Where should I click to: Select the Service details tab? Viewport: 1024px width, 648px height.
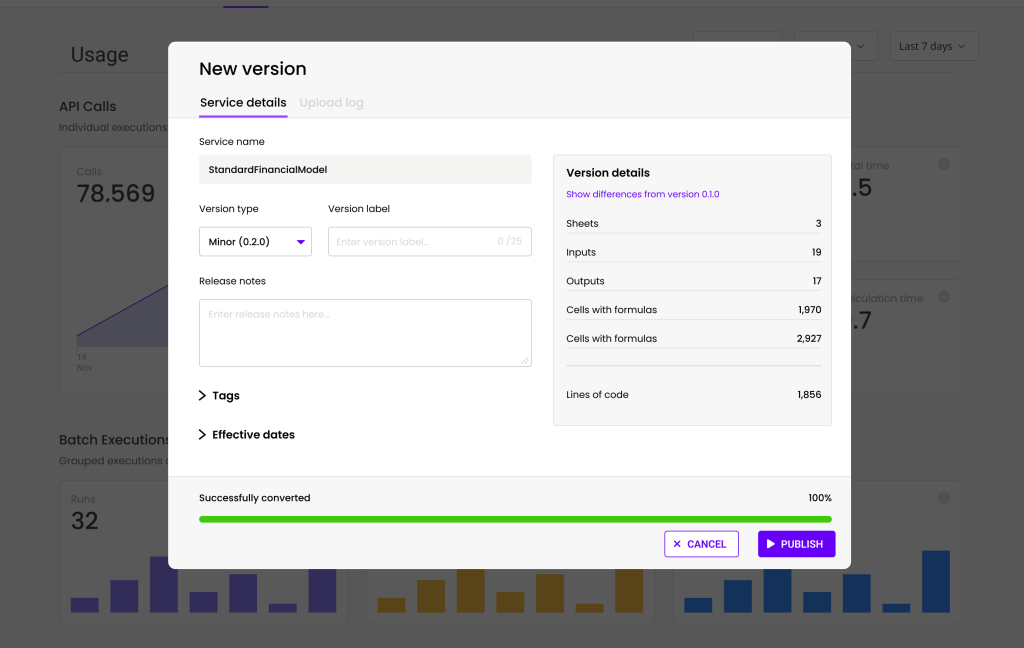[243, 102]
